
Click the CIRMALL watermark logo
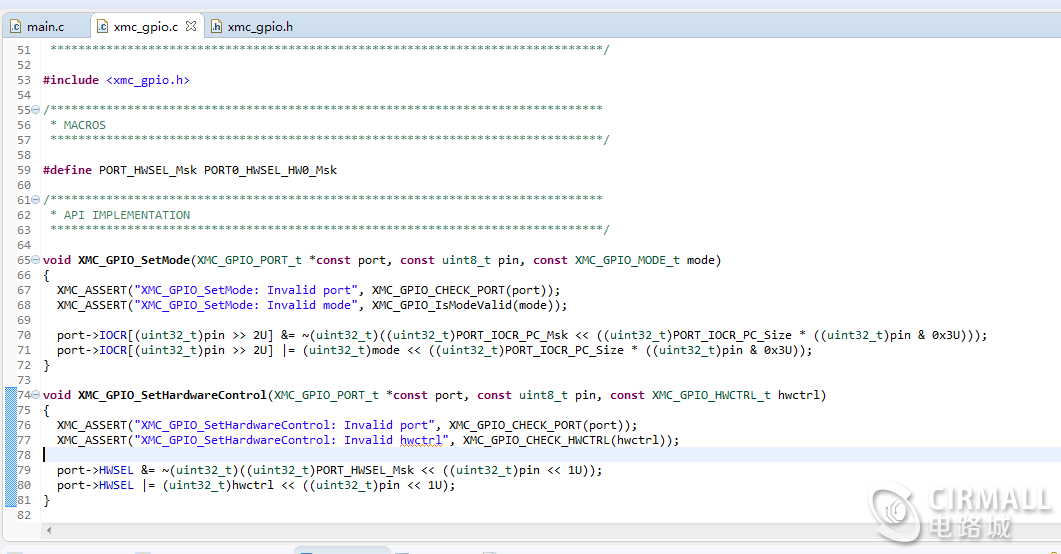tap(959, 512)
